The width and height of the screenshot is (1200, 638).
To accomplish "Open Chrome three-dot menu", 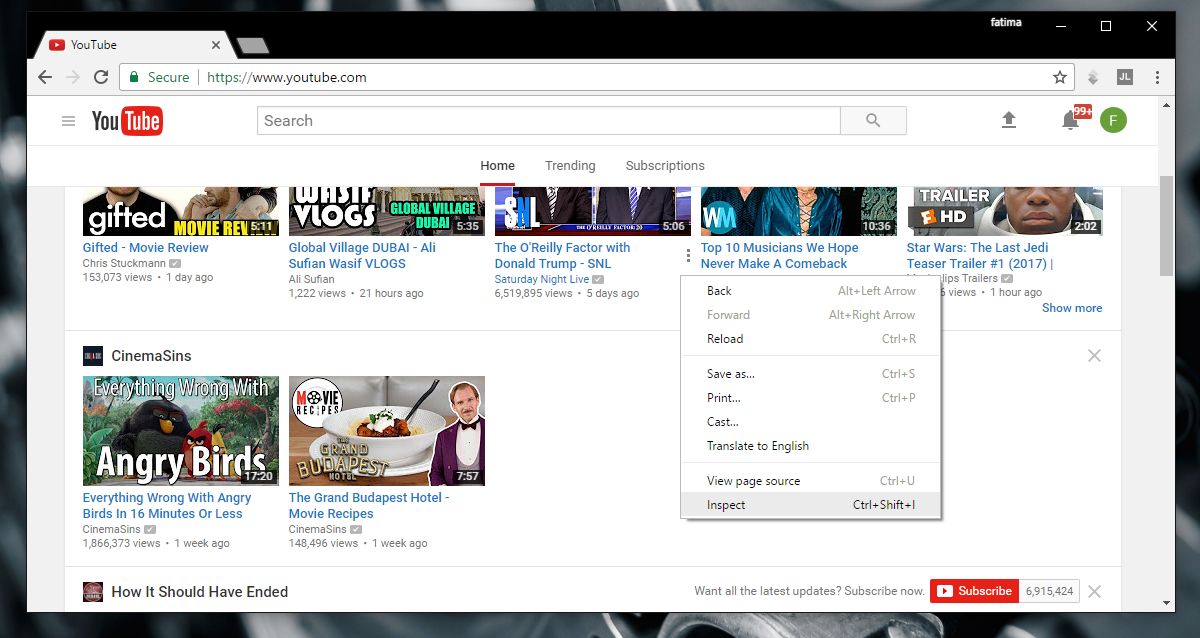I will 1157,77.
